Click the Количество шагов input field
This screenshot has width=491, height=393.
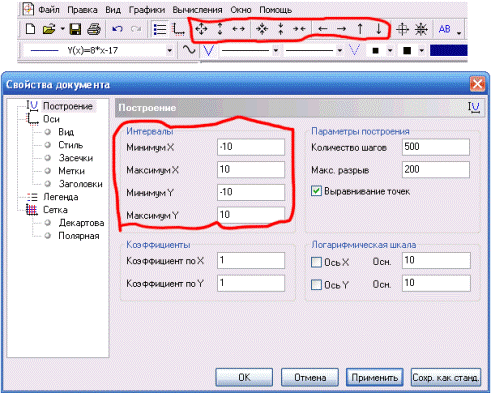[436, 147]
